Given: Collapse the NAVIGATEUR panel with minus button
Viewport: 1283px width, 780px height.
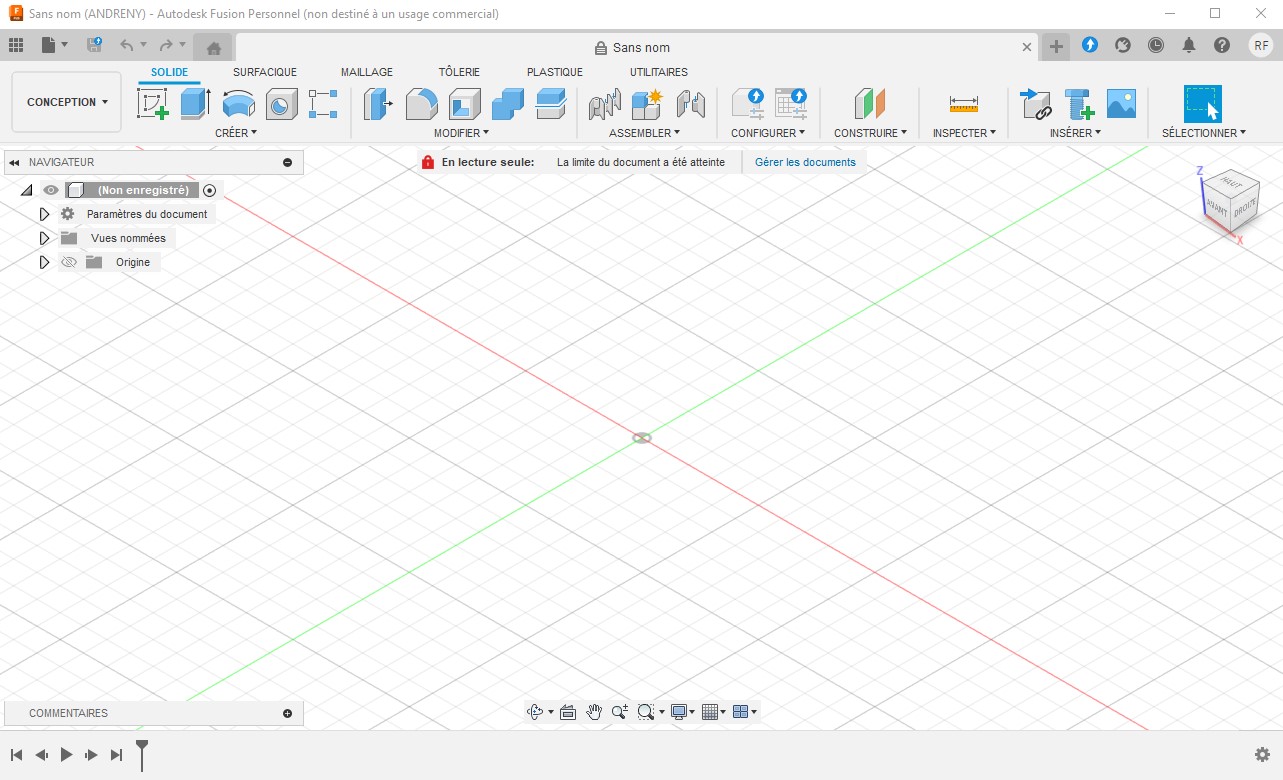Looking at the screenshot, I should [x=288, y=162].
